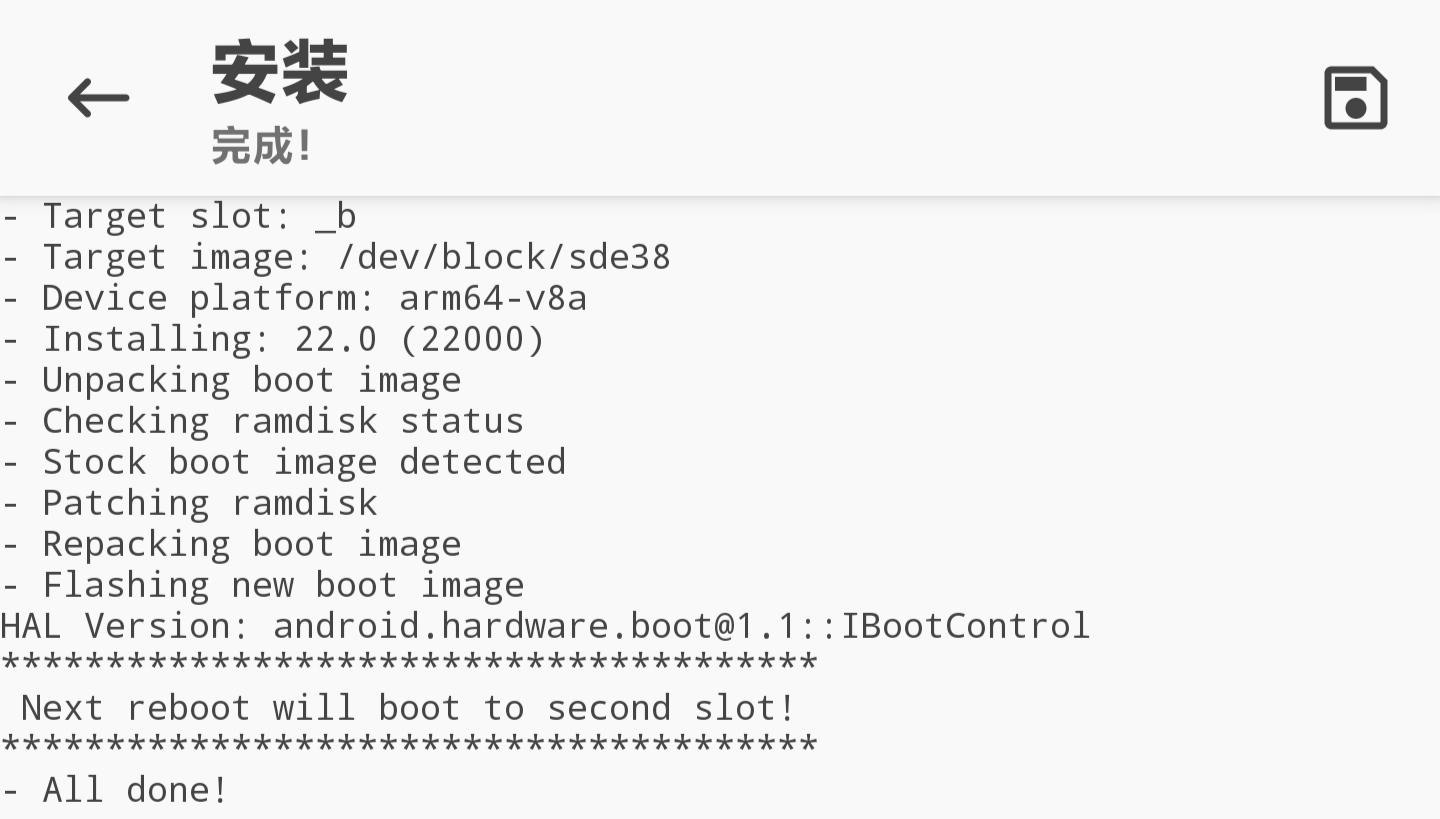Click the 完成! status subtitle
Viewport: 1440px width, 819px height.
(262, 147)
